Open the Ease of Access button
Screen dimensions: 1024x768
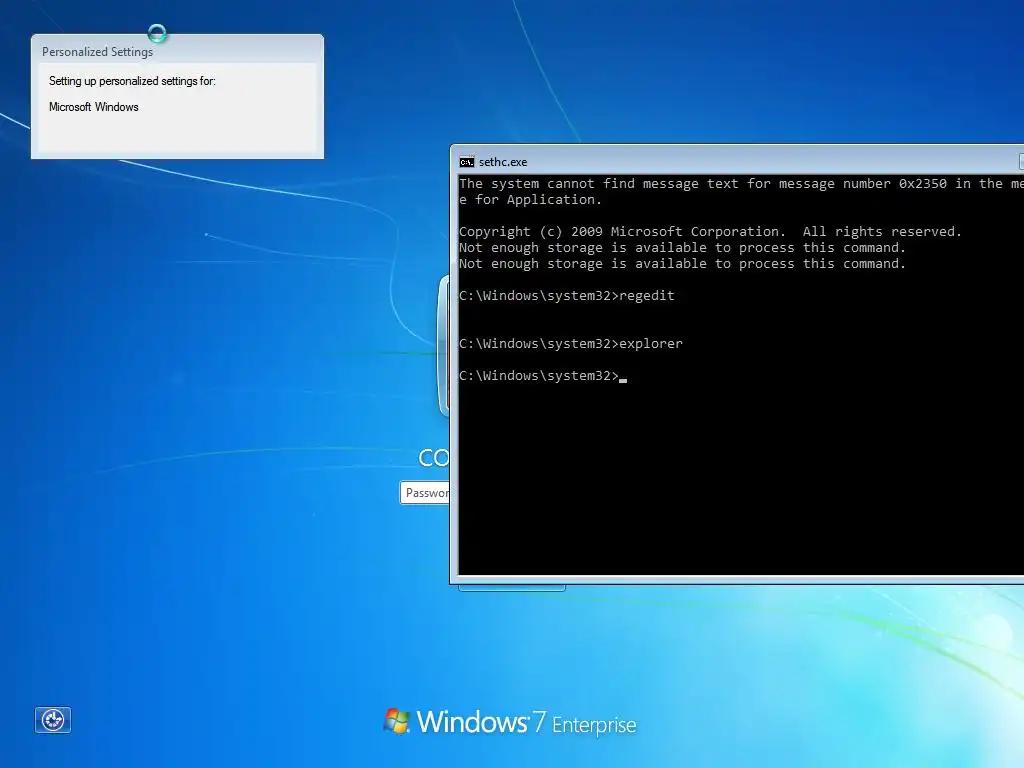pos(53,720)
